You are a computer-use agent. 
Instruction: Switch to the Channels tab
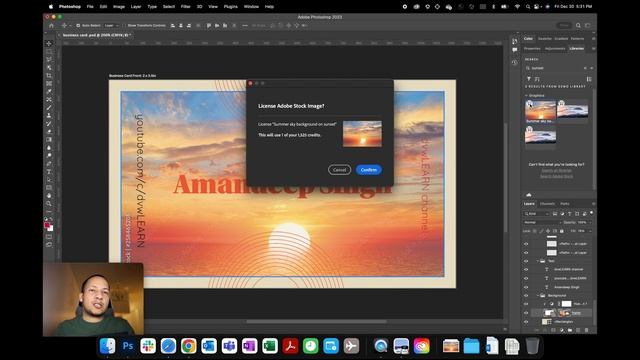(x=547, y=204)
